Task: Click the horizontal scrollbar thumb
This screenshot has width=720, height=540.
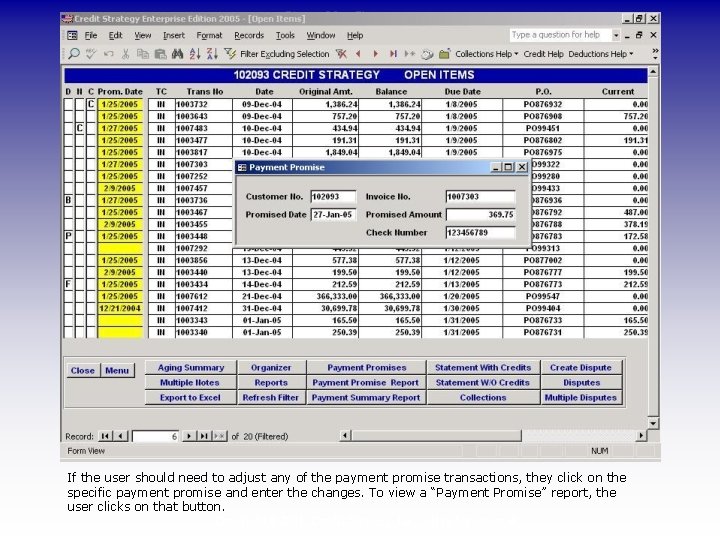Action: coord(436,435)
